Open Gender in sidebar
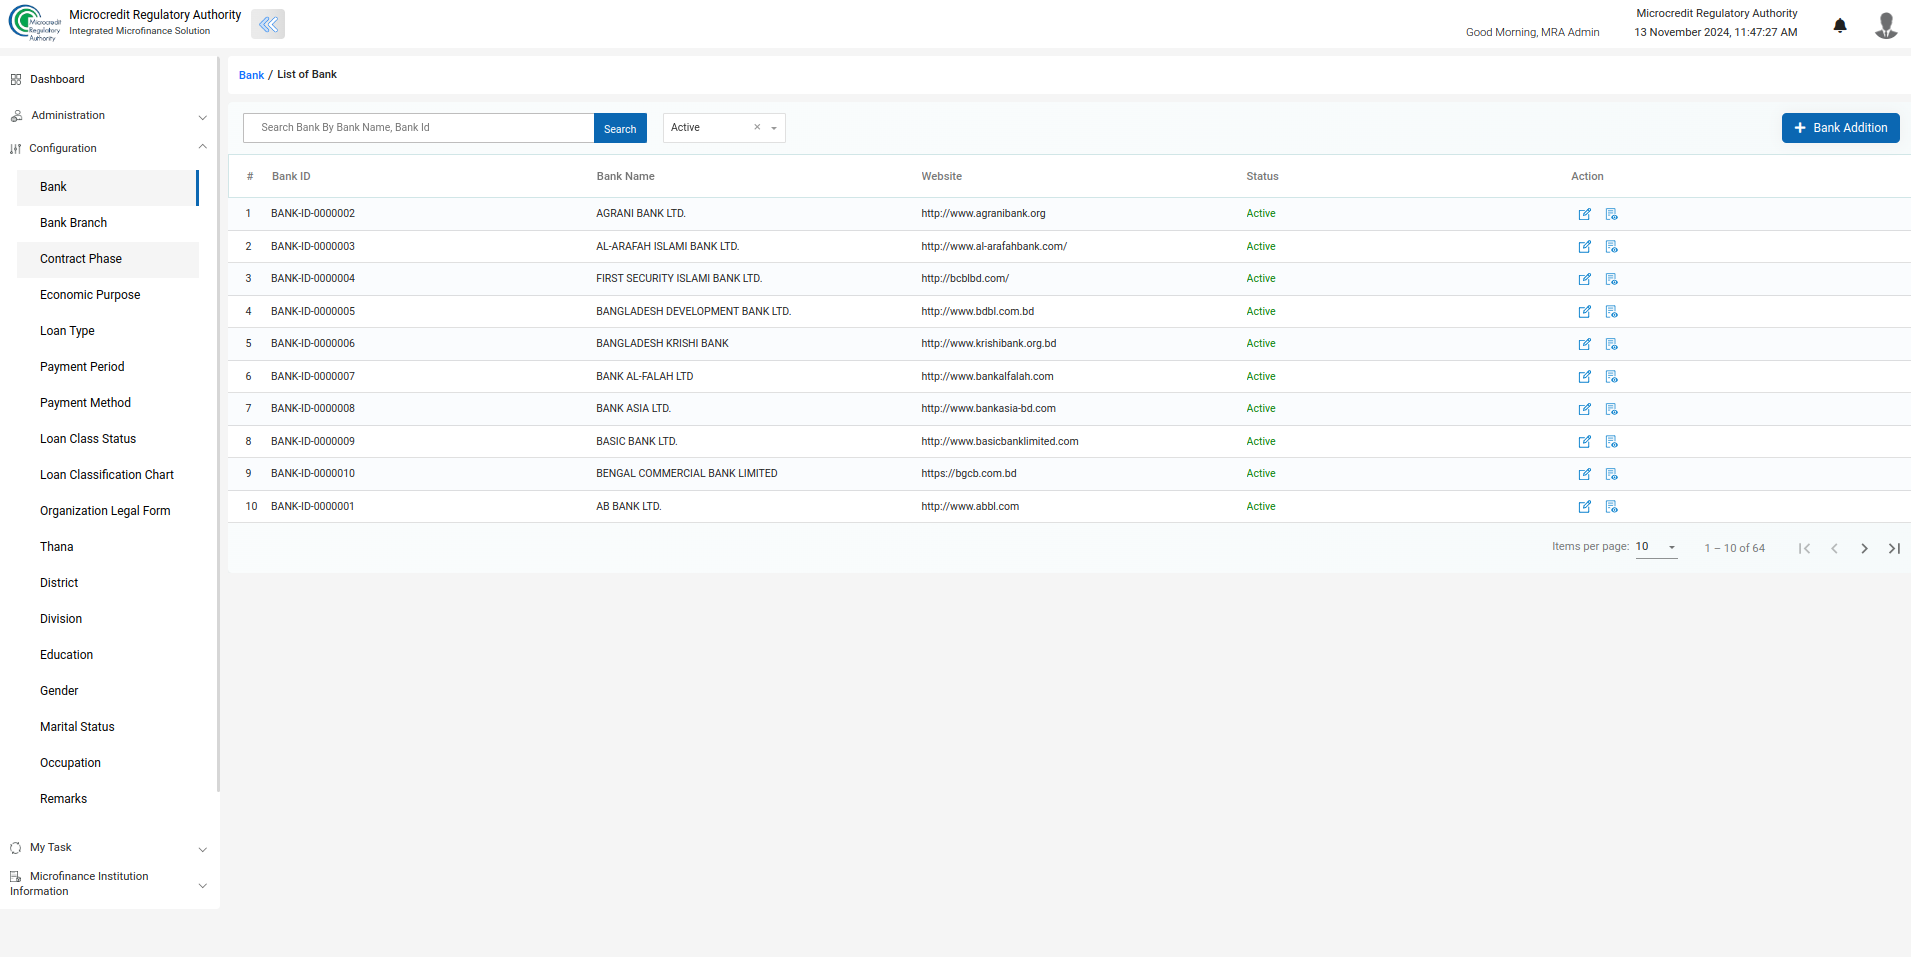Image resolution: width=1911 pixels, height=957 pixels. click(x=108, y=691)
